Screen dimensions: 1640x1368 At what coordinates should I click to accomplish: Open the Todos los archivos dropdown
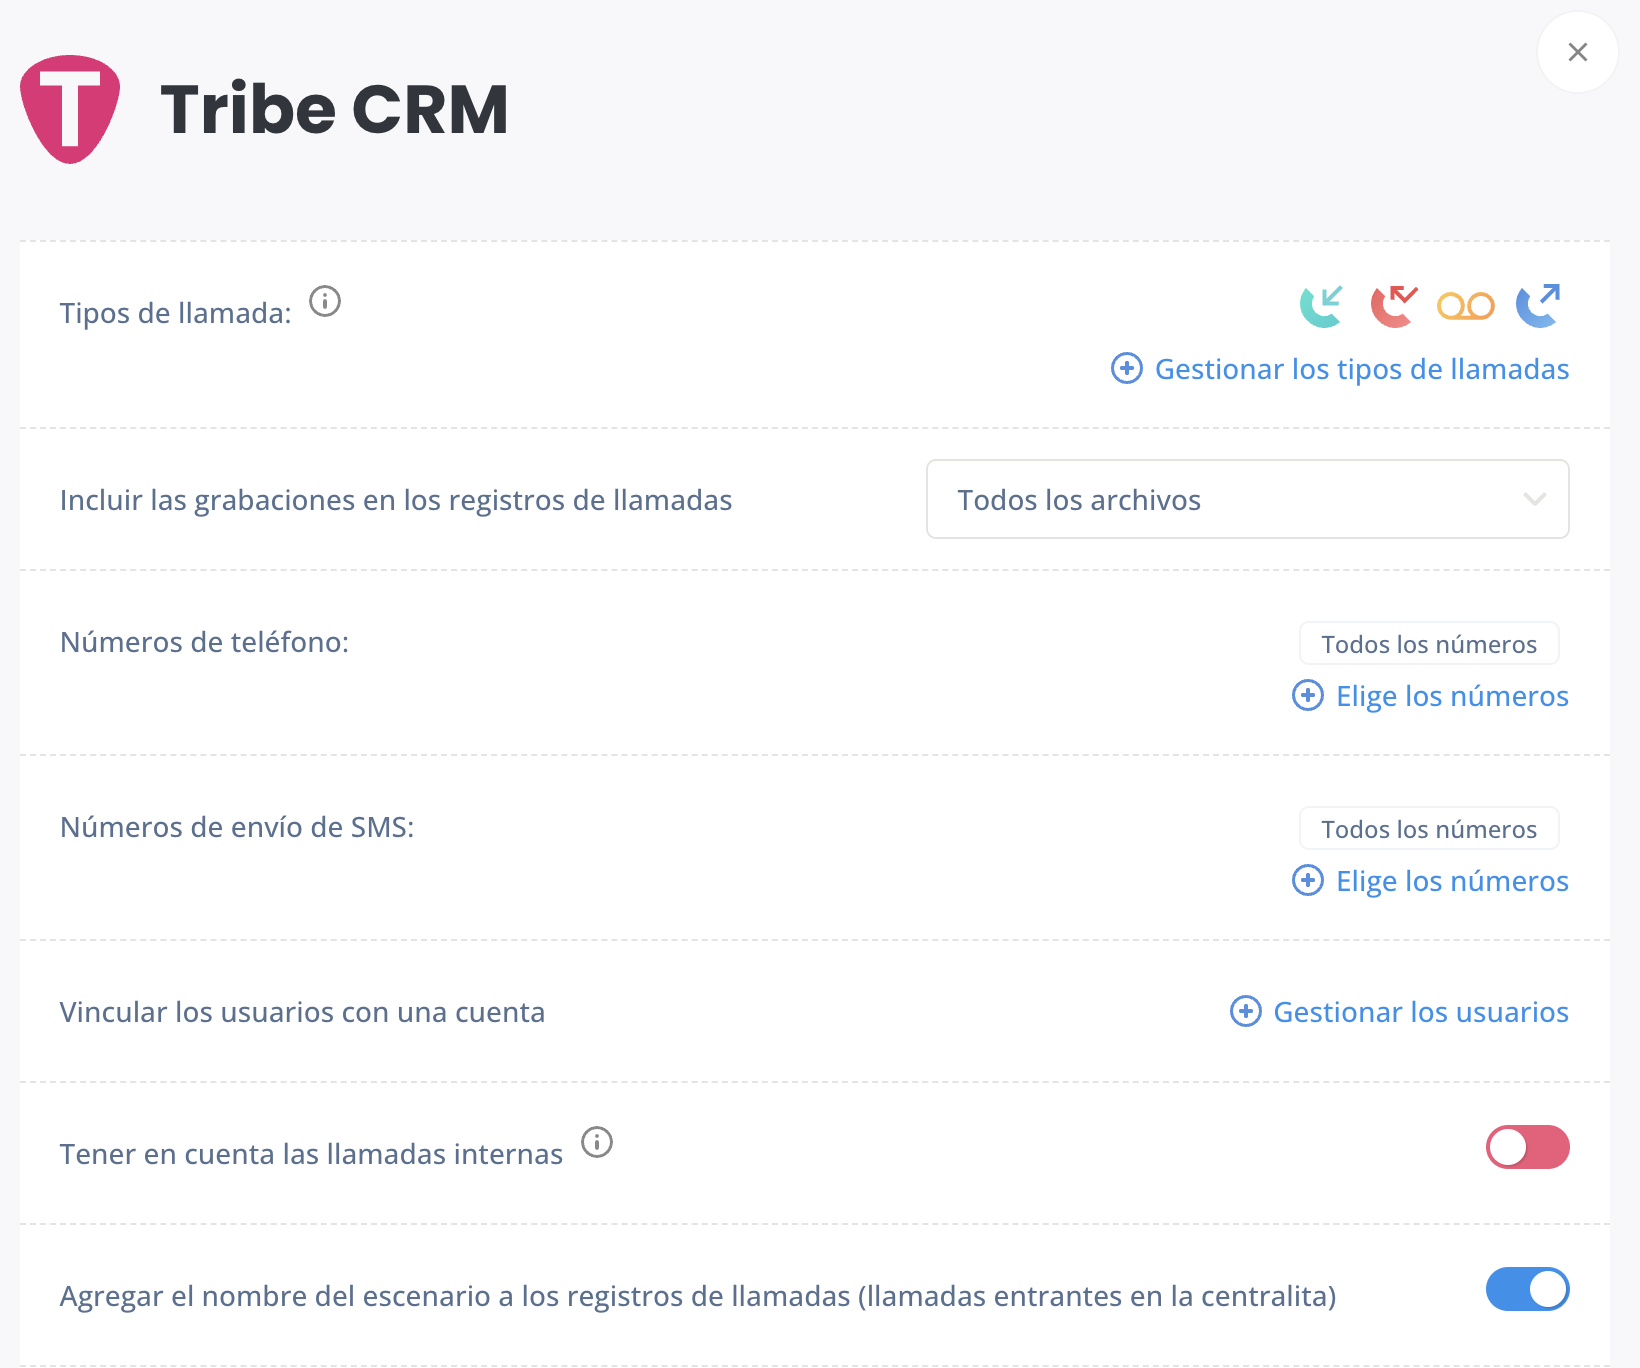[x=1248, y=499]
